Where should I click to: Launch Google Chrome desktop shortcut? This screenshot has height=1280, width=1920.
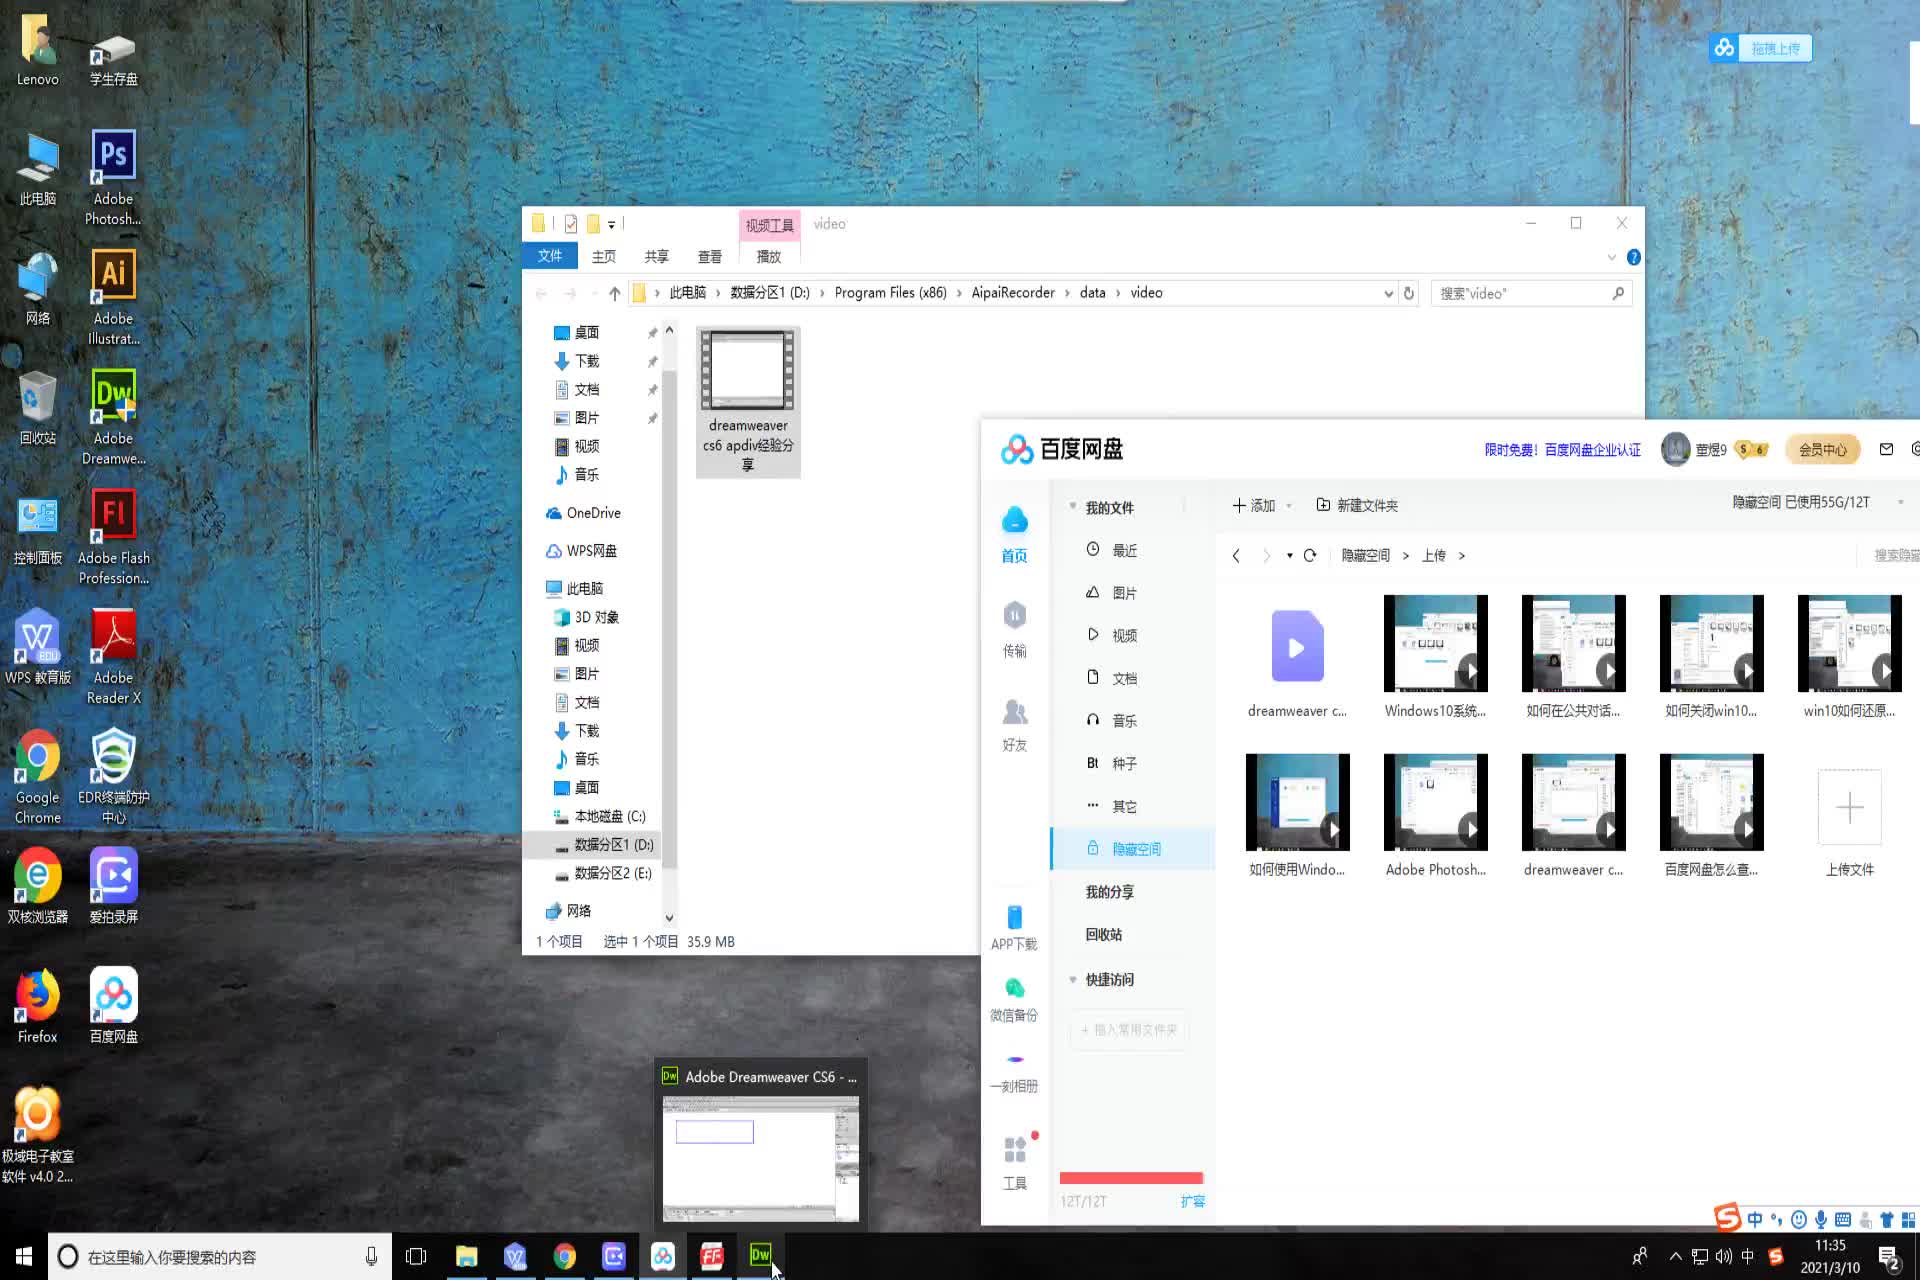pos(38,777)
